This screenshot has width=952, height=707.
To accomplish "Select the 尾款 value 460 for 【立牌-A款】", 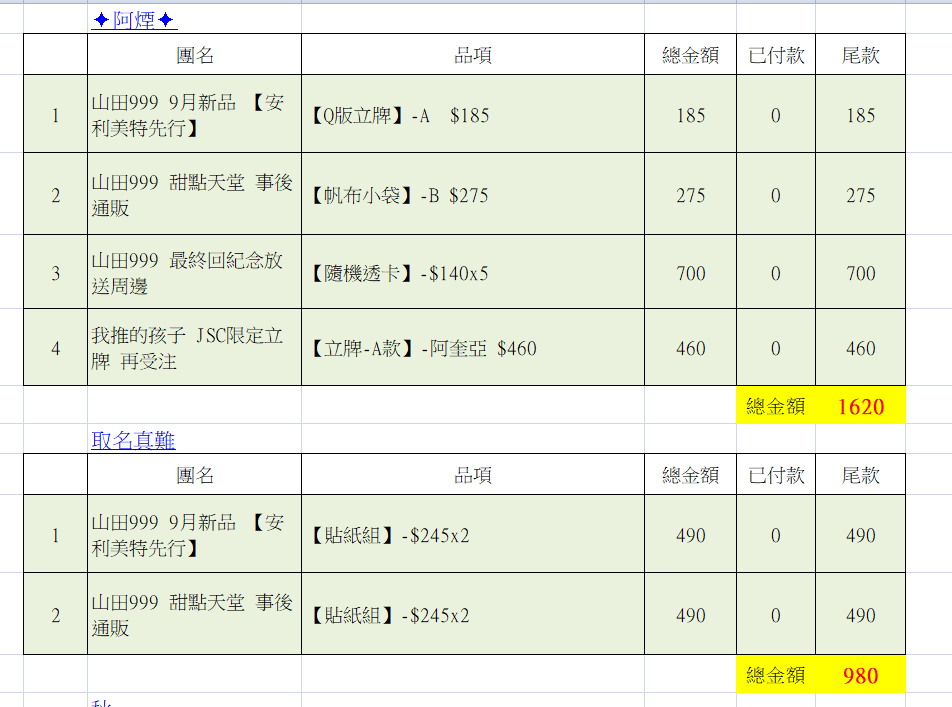I will 860,347.
